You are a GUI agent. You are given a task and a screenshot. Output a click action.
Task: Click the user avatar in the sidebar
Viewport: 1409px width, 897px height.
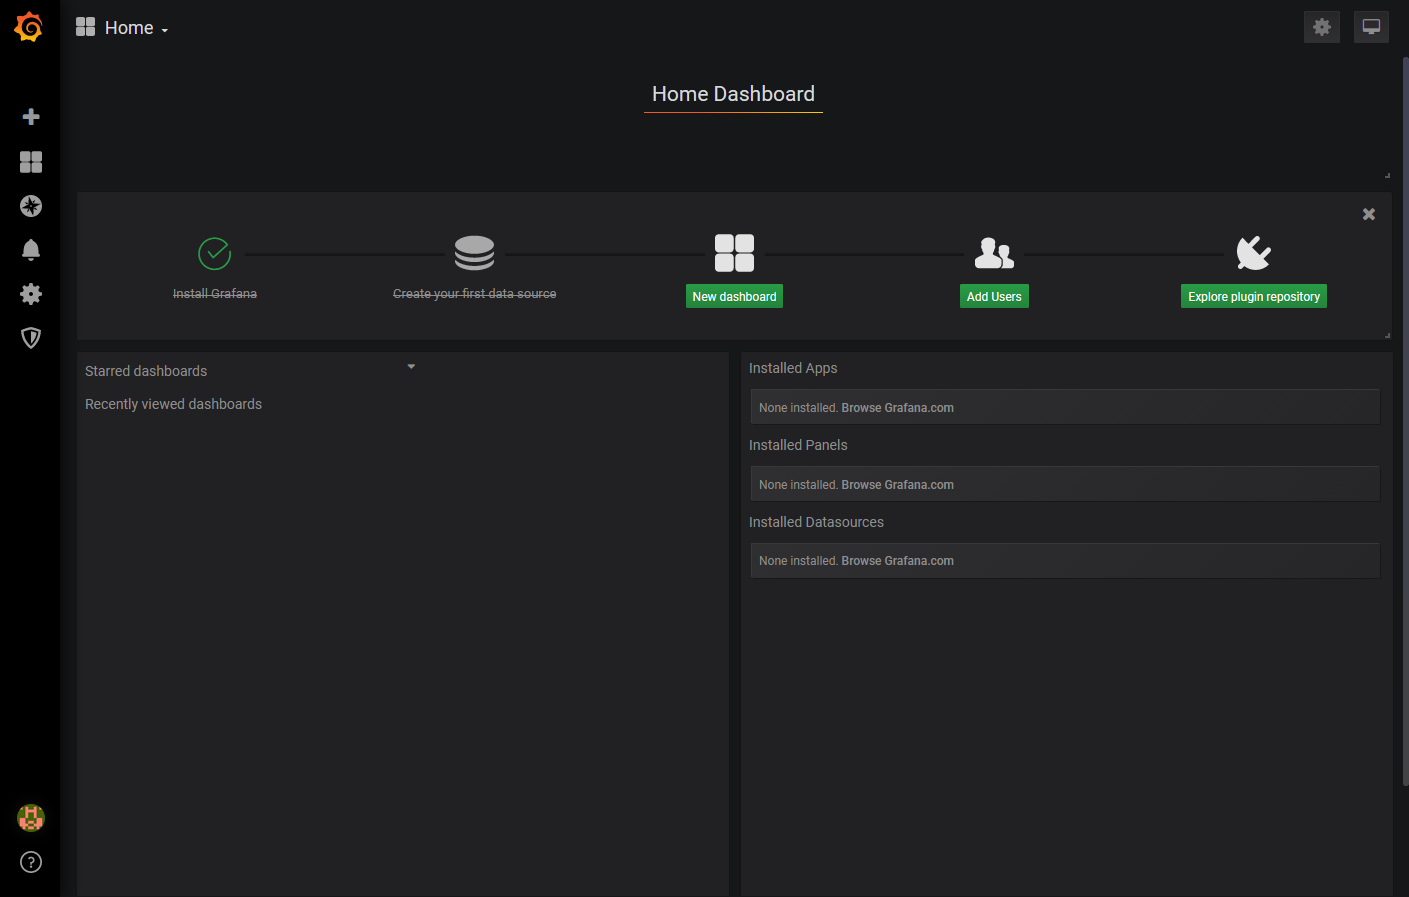coord(31,818)
